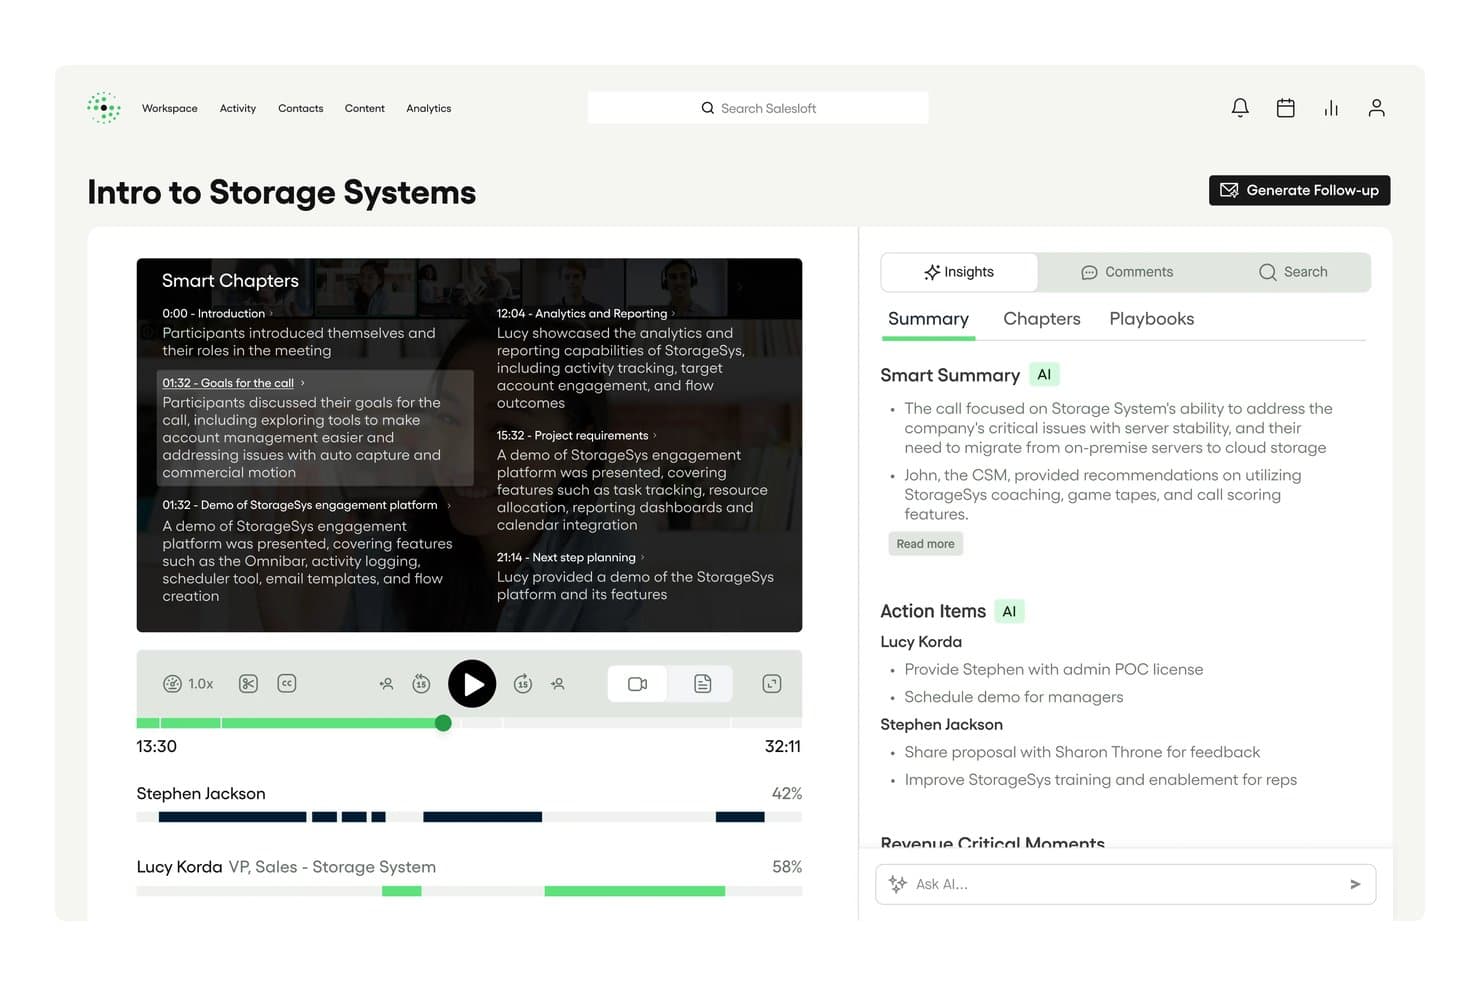Image resolution: width=1480 pixels, height=987 pixels.
Task: Open the user profile icon
Action: (x=1377, y=108)
